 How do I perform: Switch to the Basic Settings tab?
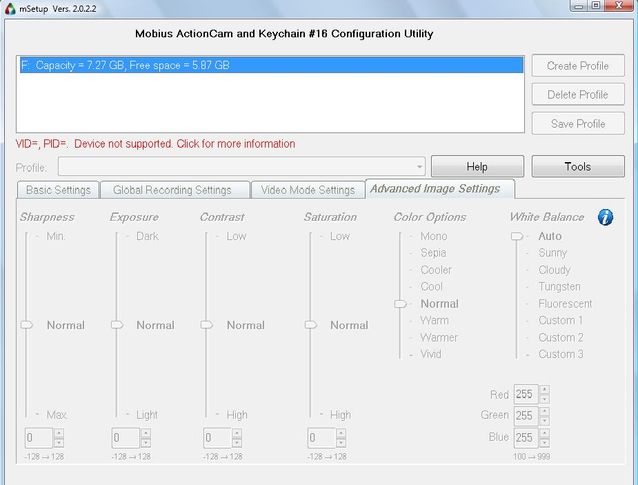tap(58, 190)
